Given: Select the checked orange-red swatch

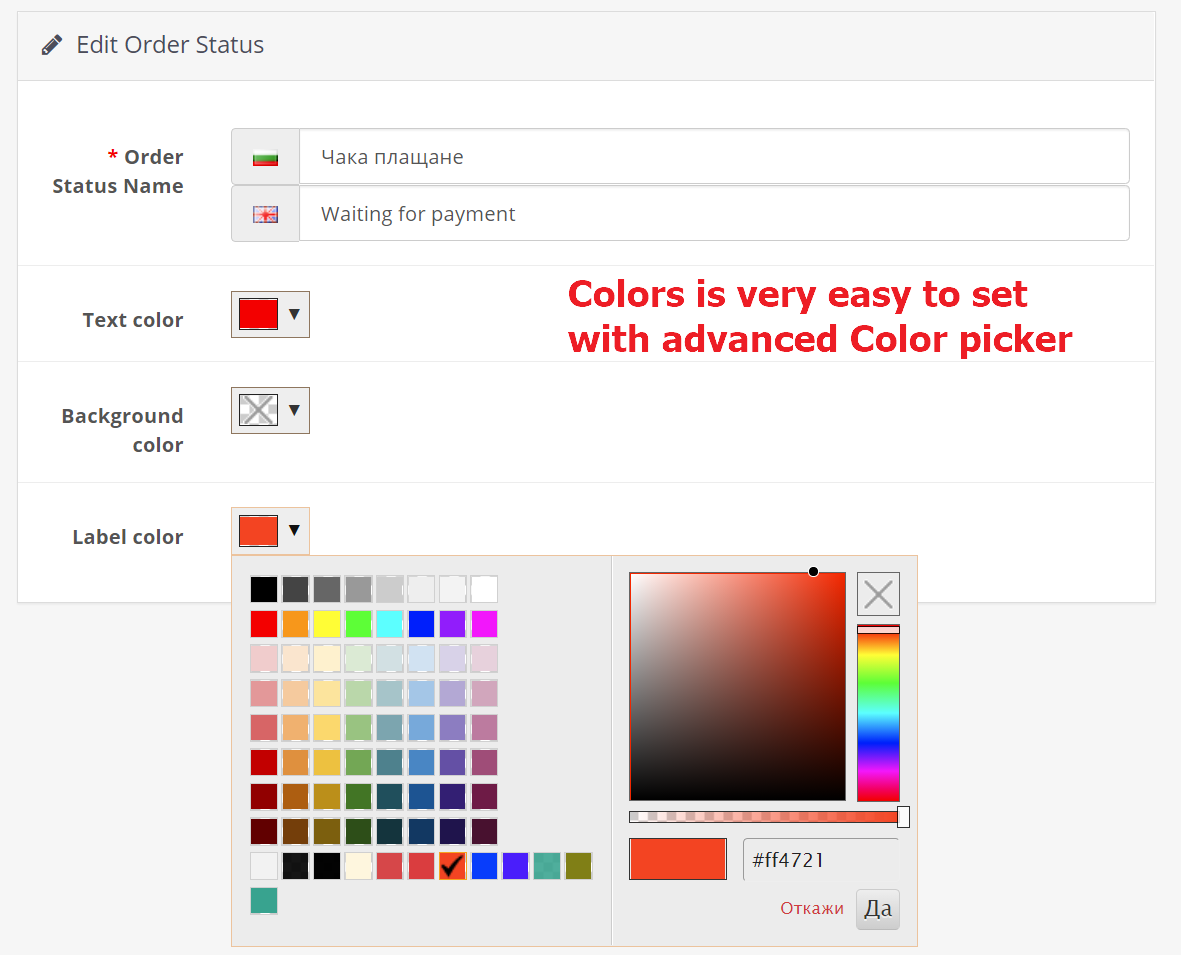Looking at the screenshot, I should [x=453, y=866].
